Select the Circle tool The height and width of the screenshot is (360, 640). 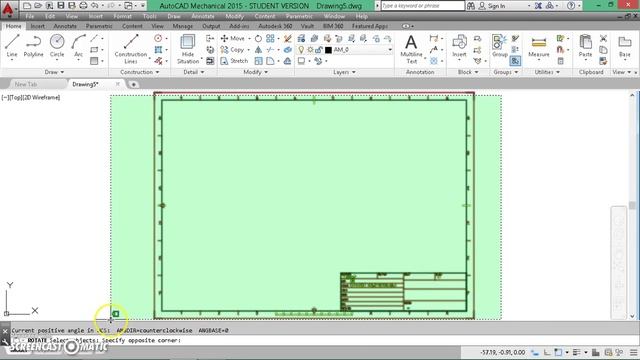[x=57, y=46]
